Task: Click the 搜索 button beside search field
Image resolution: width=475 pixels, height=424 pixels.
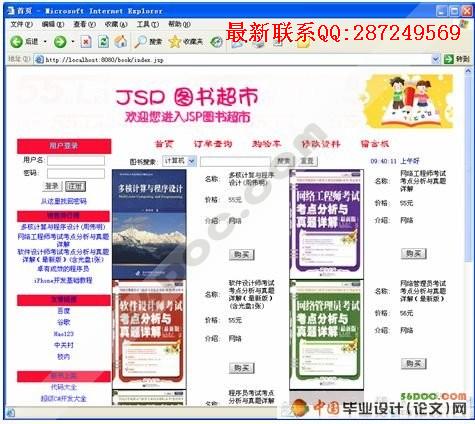Action: click(284, 161)
